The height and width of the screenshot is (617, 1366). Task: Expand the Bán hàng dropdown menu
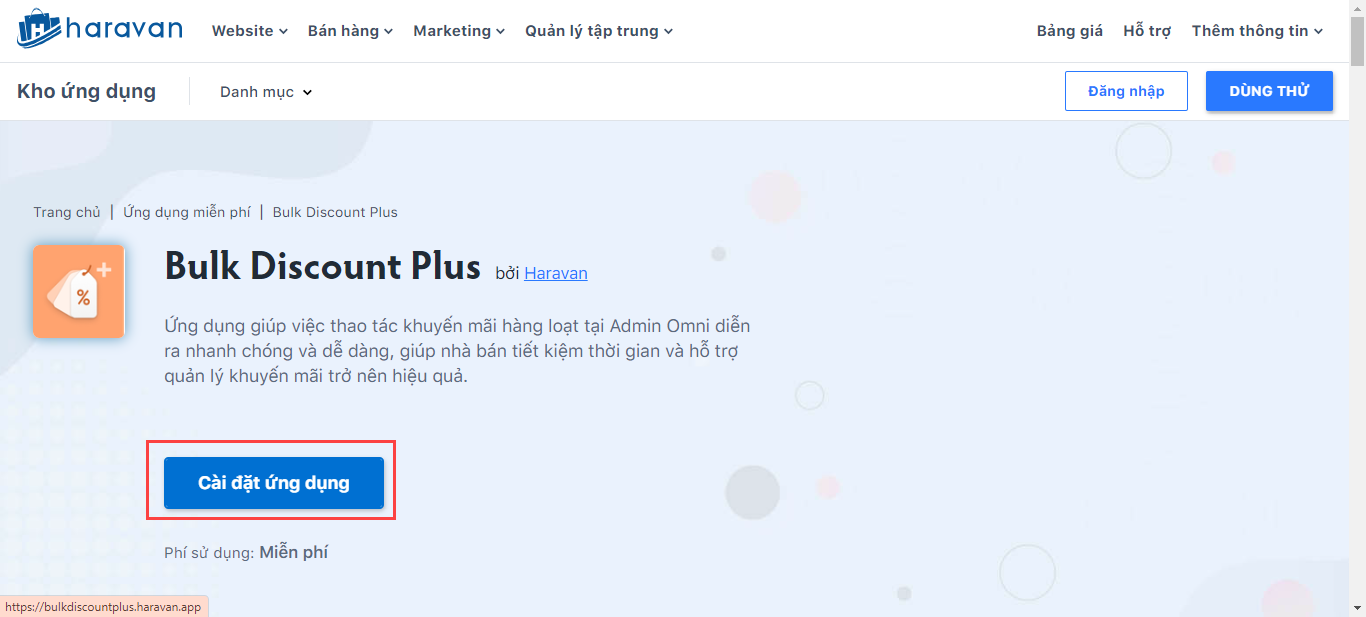click(351, 31)
